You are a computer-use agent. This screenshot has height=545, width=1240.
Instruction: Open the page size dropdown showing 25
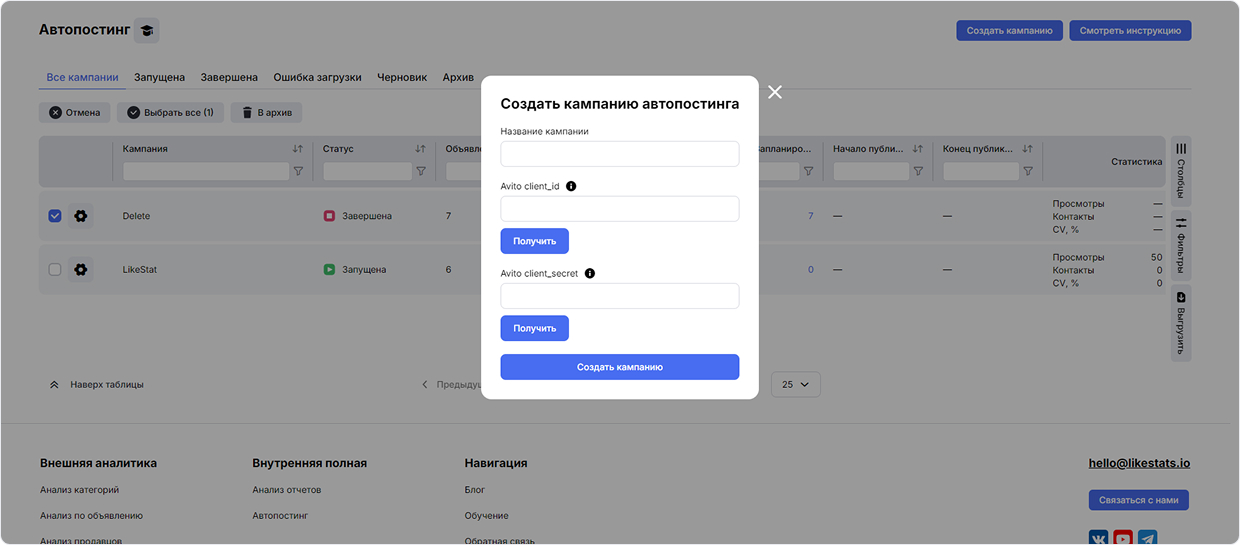point(795,384)
